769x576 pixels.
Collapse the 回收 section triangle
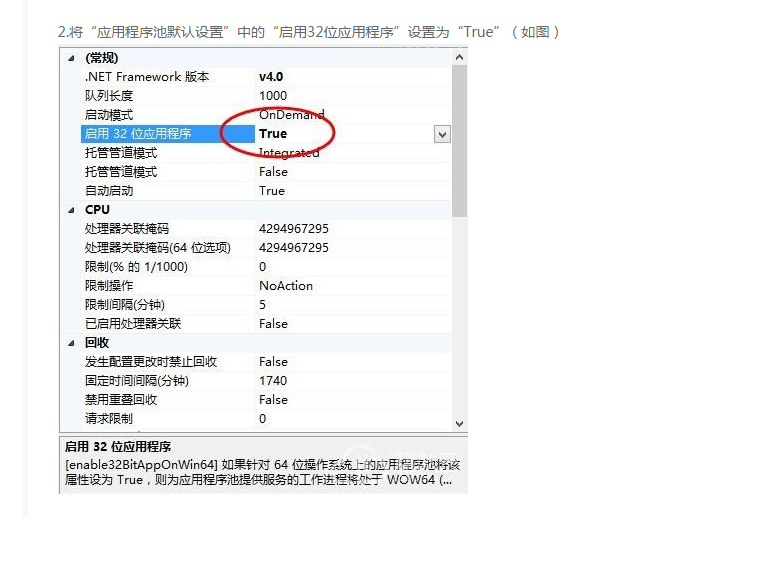(x=71, y=343)
